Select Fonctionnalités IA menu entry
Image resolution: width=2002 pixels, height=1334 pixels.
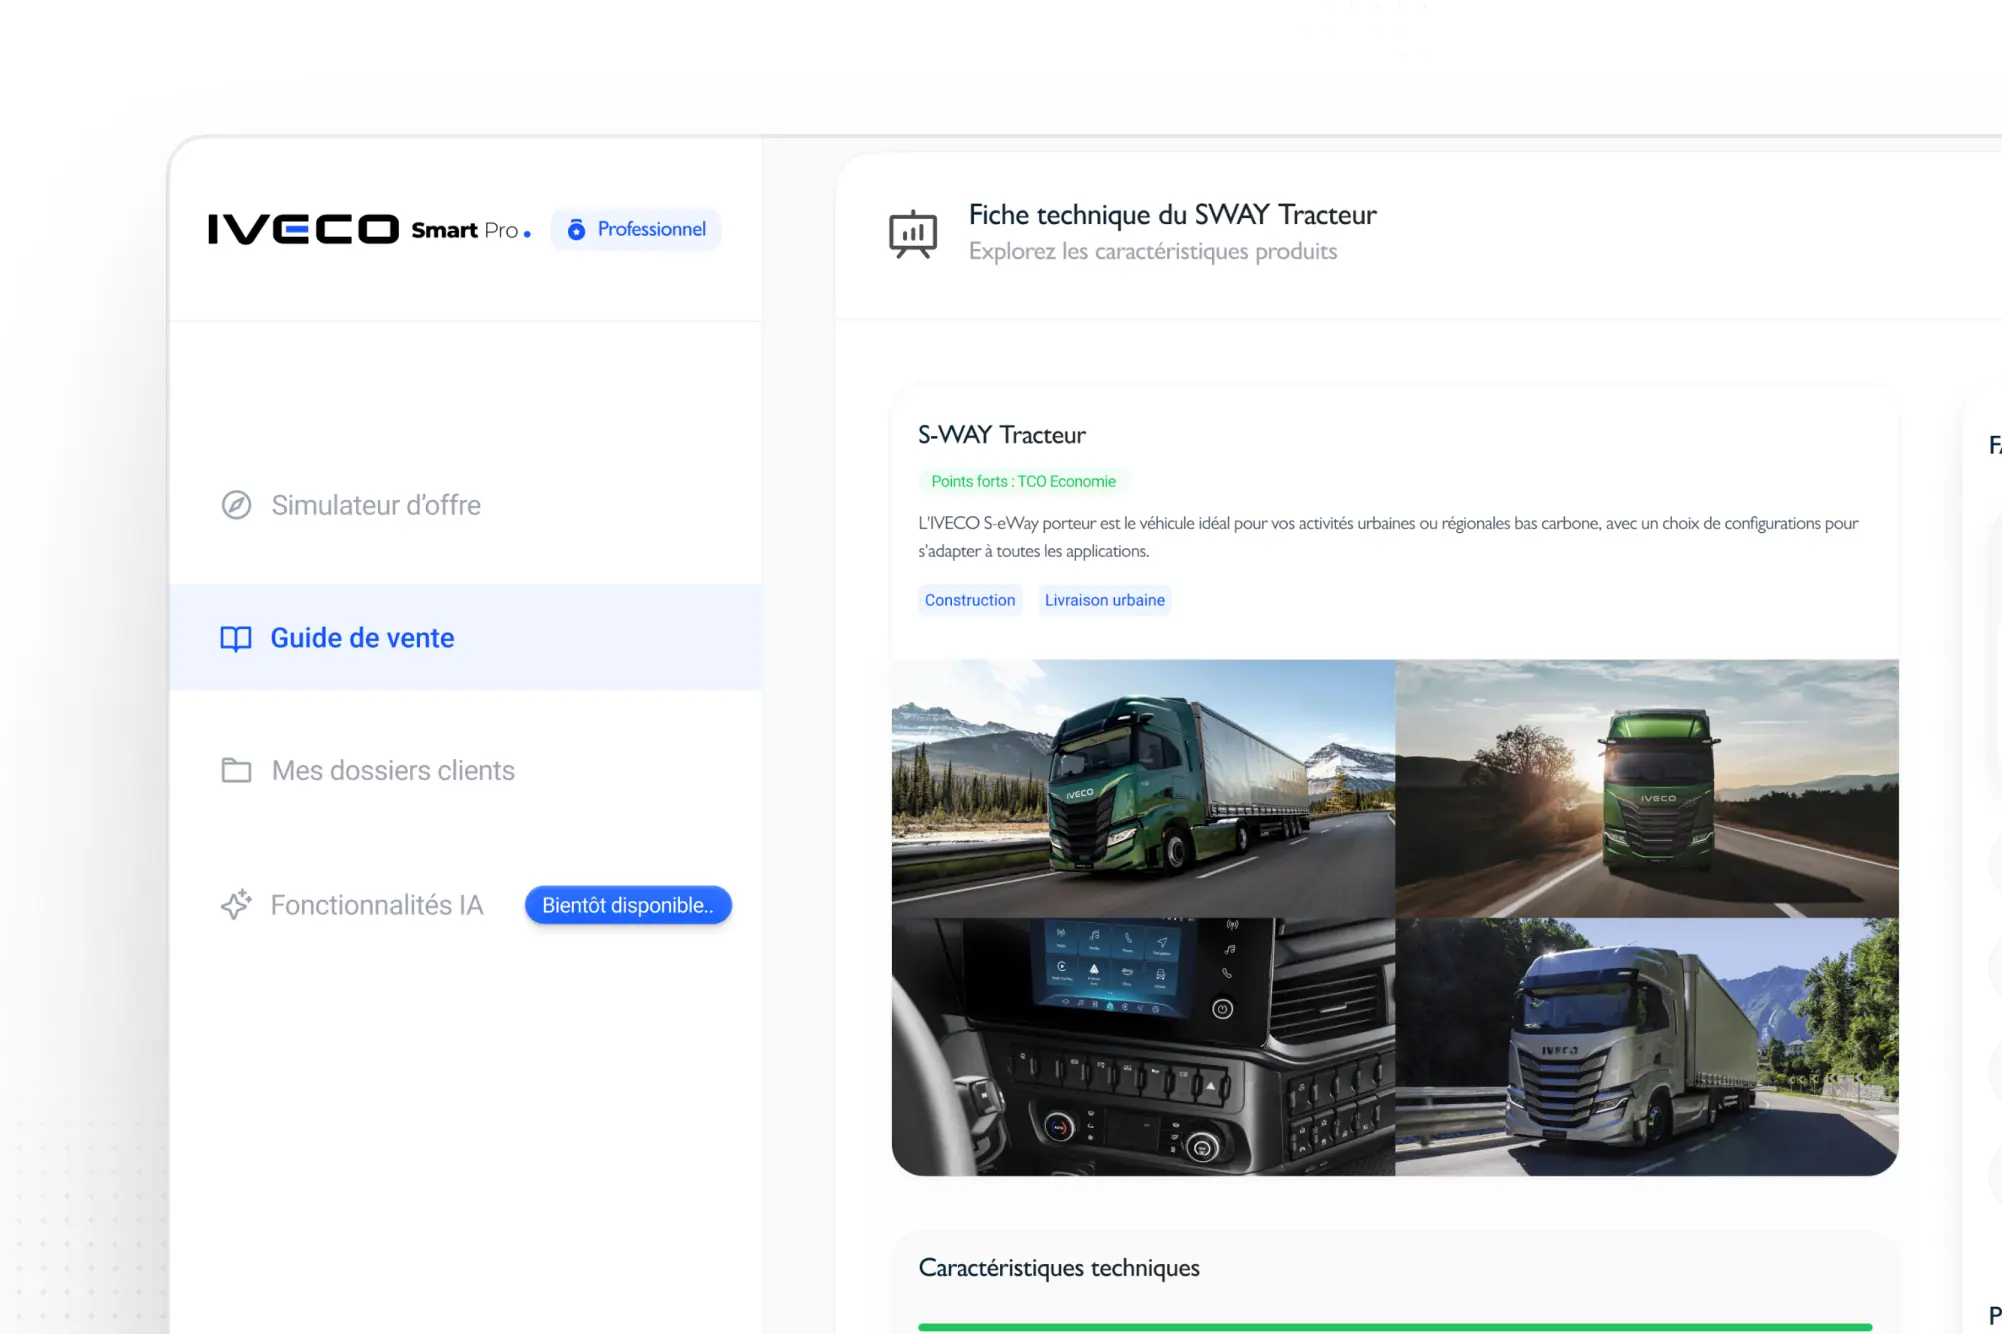[x=377, y=905]
